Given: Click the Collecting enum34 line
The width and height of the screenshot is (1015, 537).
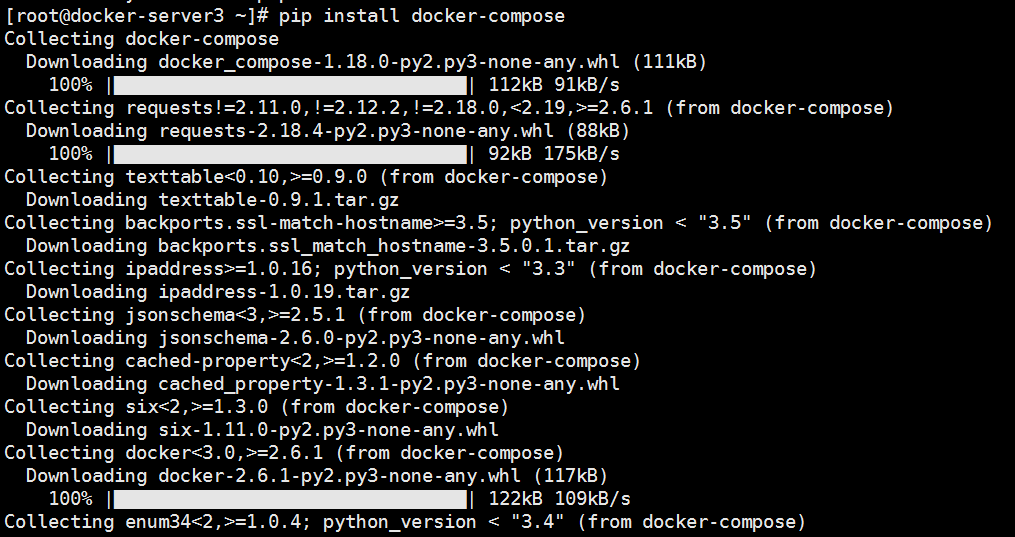Looking at the screenshot, I should (405, 521).
